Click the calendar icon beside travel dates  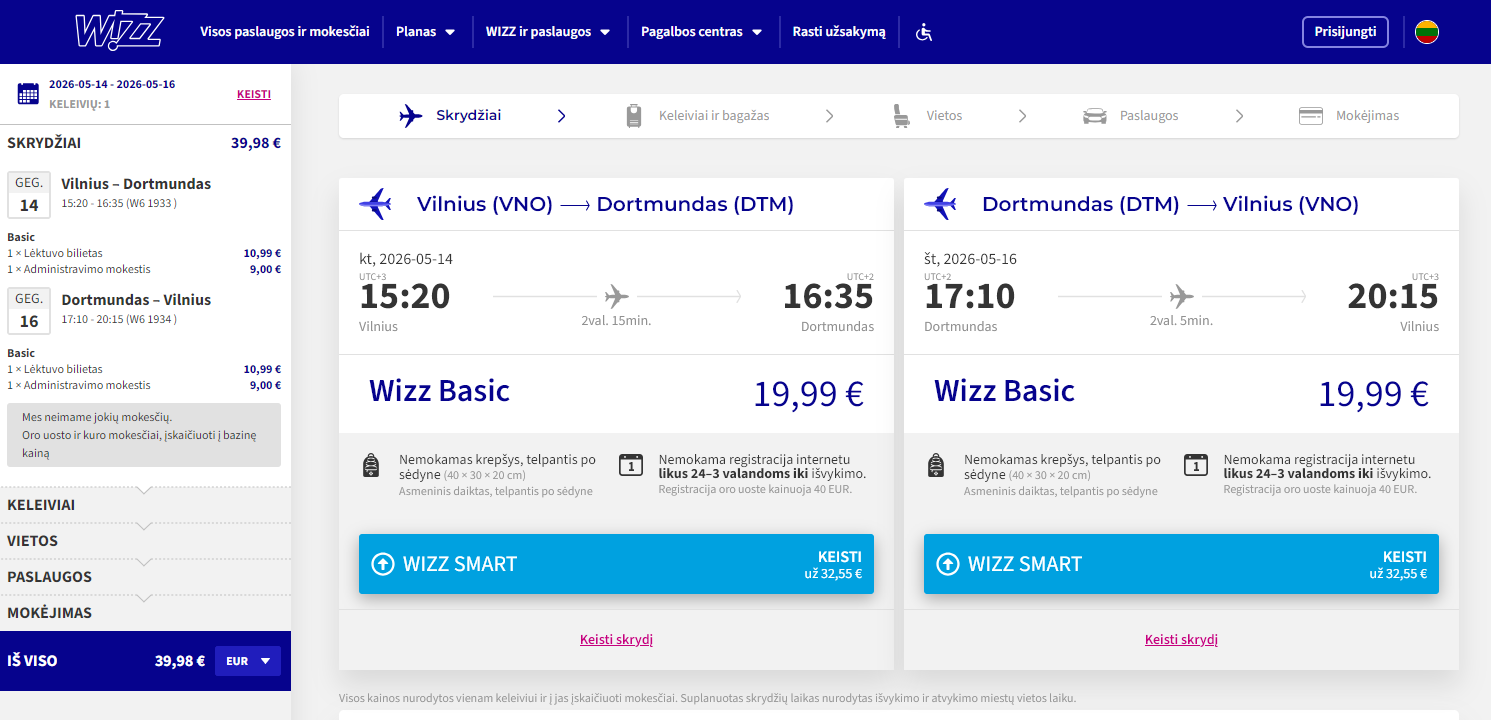28,94
